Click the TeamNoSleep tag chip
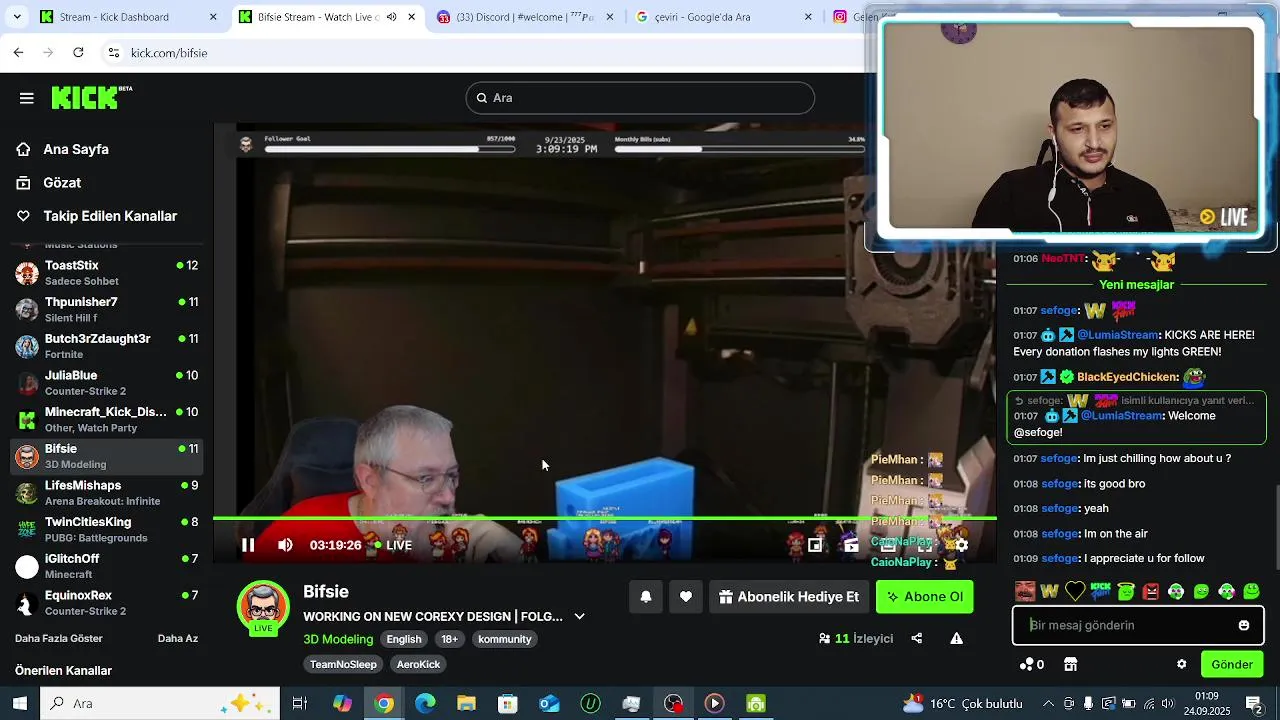Screen dimensions: 1280x720 [343, 664]
